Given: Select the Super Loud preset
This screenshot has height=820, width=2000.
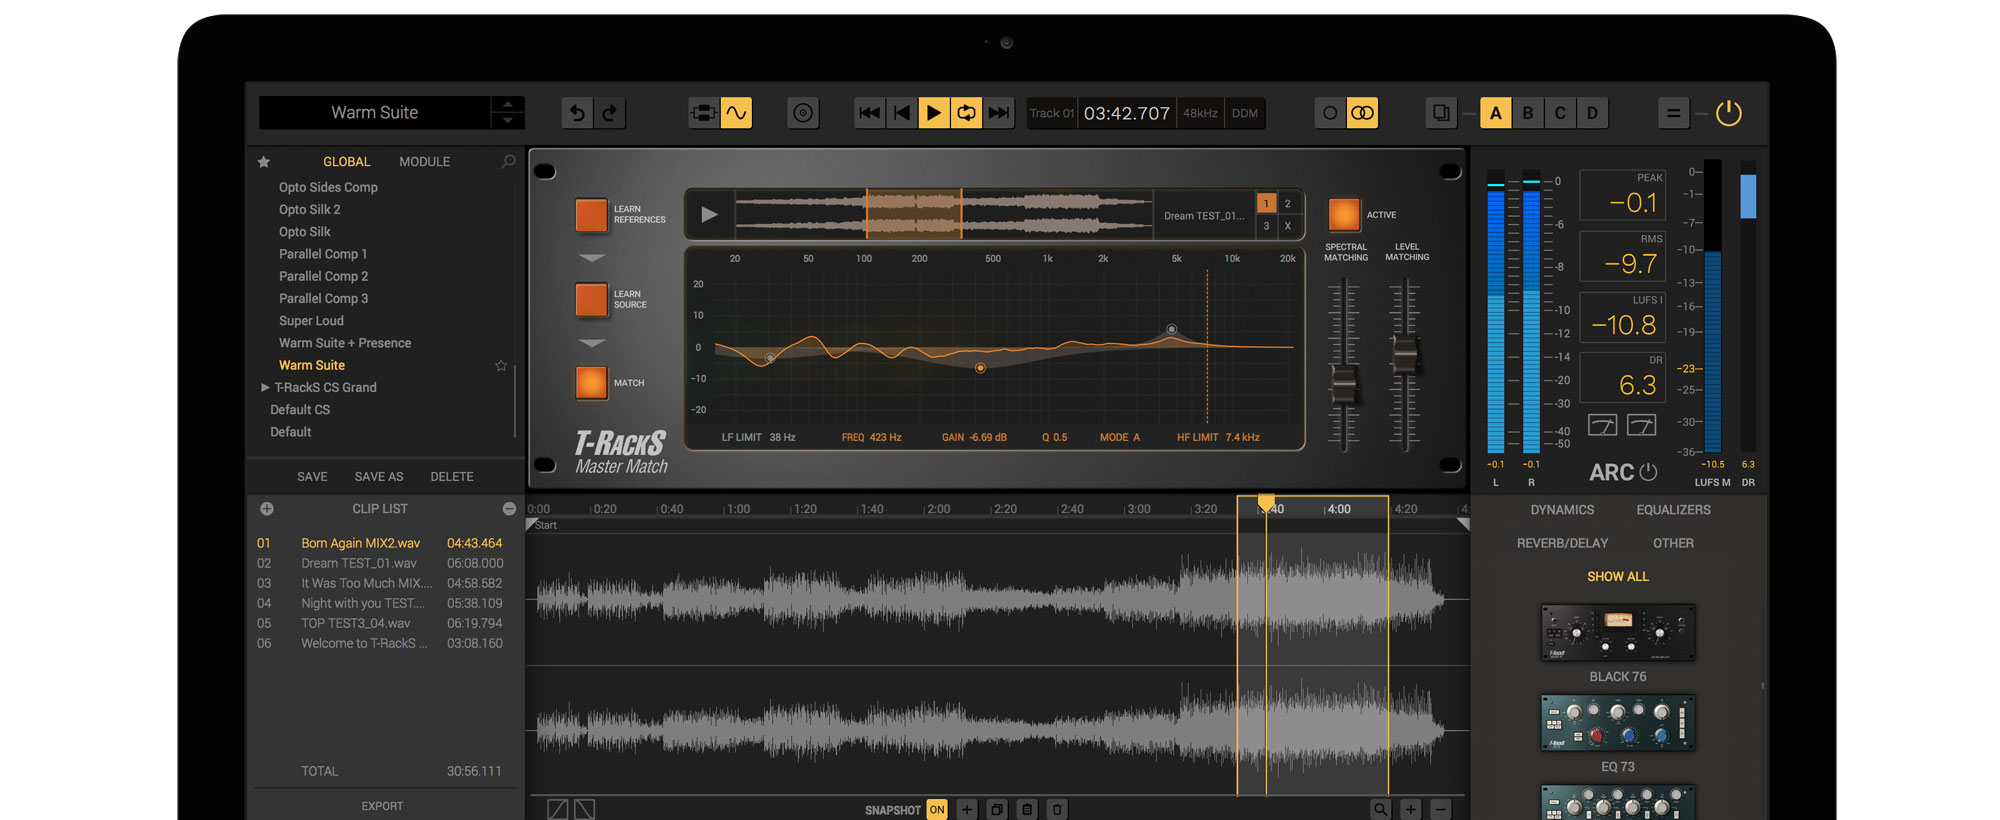Looking at the screenshot, I should click(311, 321).
